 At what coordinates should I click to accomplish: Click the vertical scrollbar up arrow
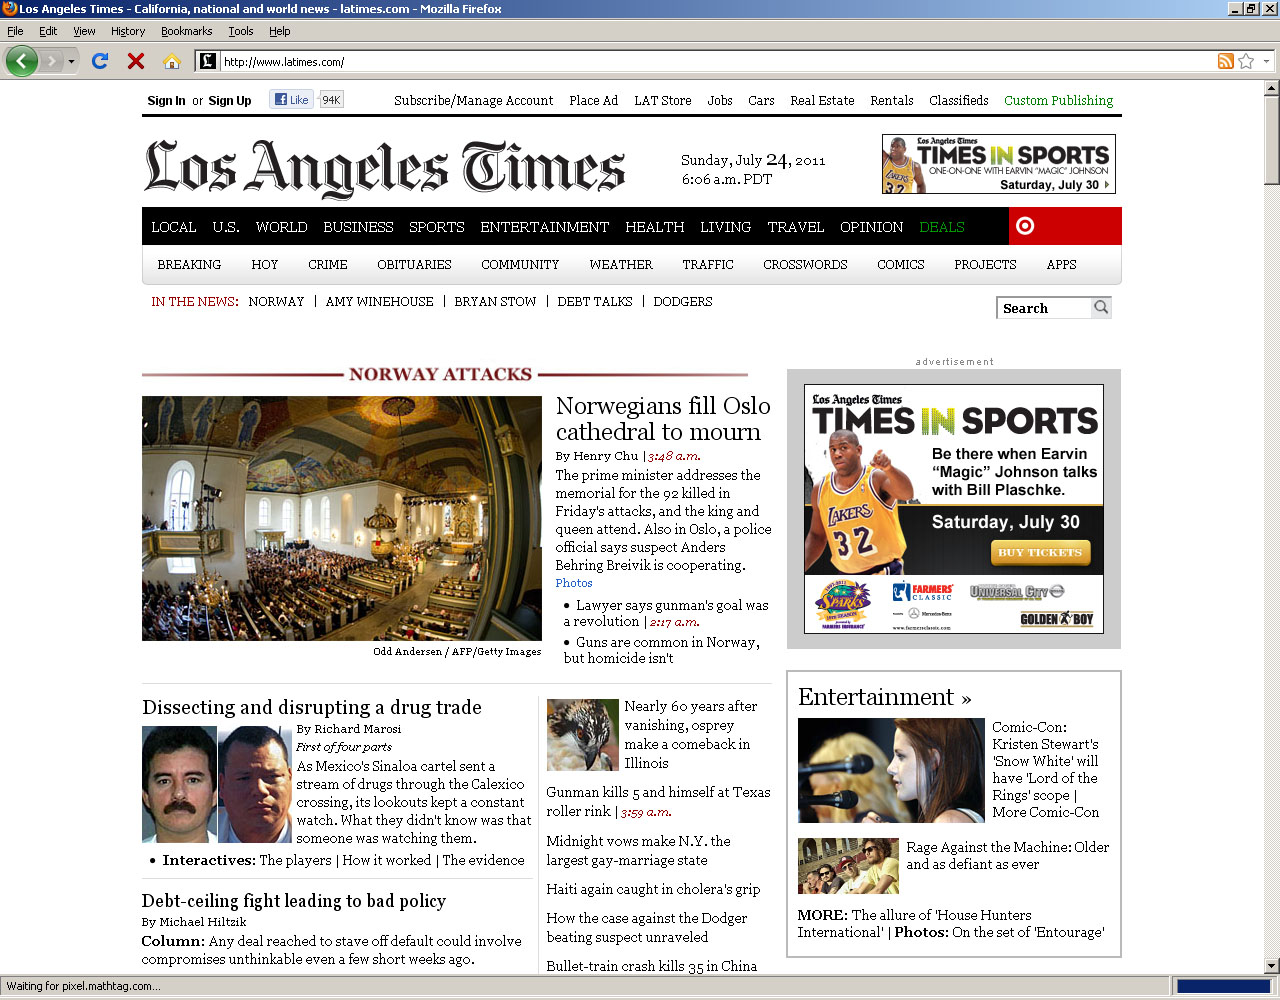point(1271,88)
